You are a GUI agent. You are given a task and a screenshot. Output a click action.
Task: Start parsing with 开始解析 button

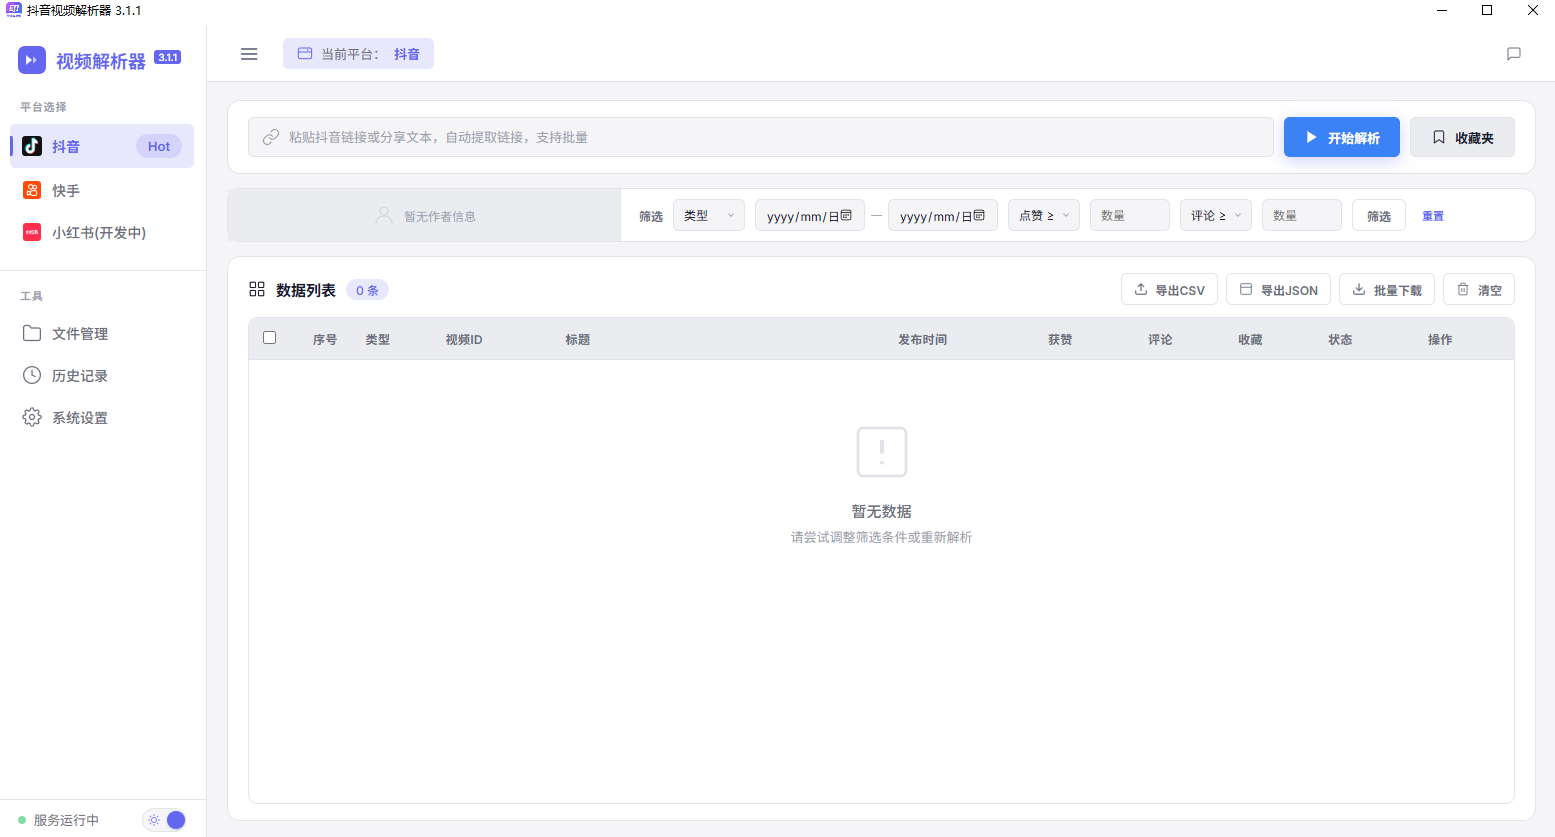[1342, 137]
